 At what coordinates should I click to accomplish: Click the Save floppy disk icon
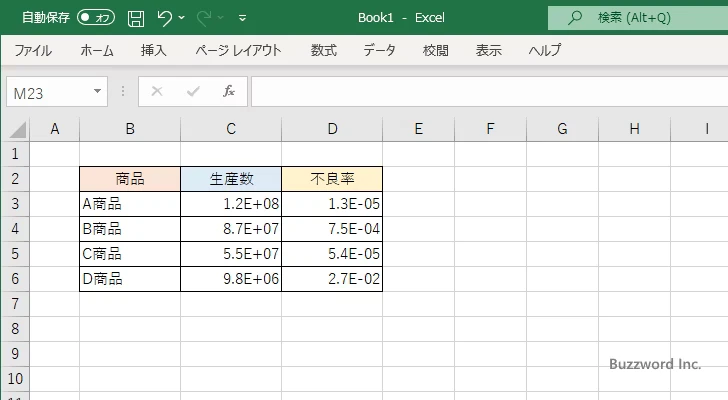click(x=136, y=18)
